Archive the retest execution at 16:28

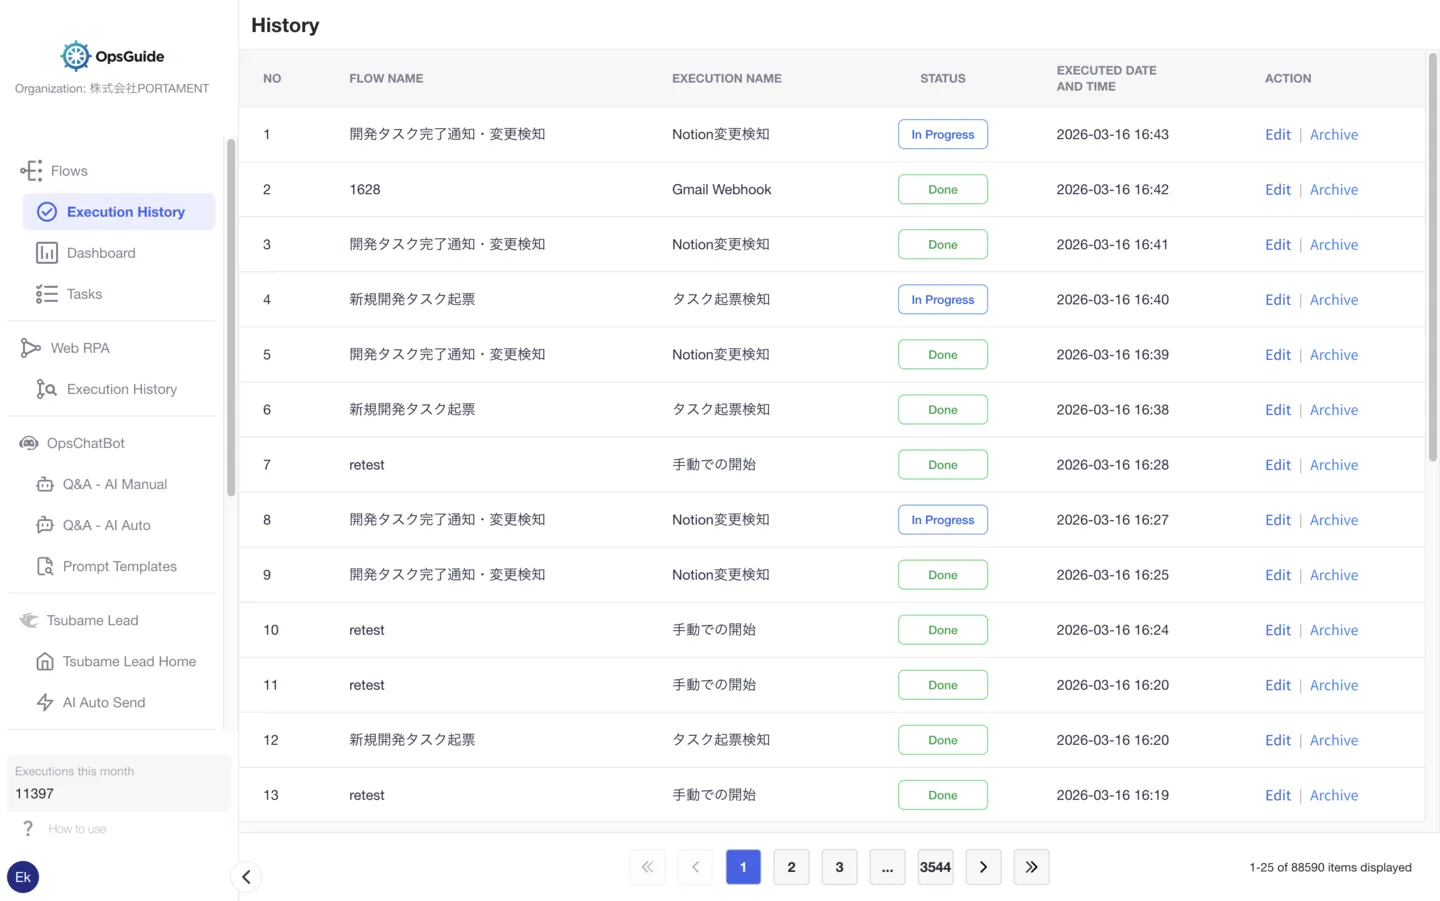pos(1334,464)
